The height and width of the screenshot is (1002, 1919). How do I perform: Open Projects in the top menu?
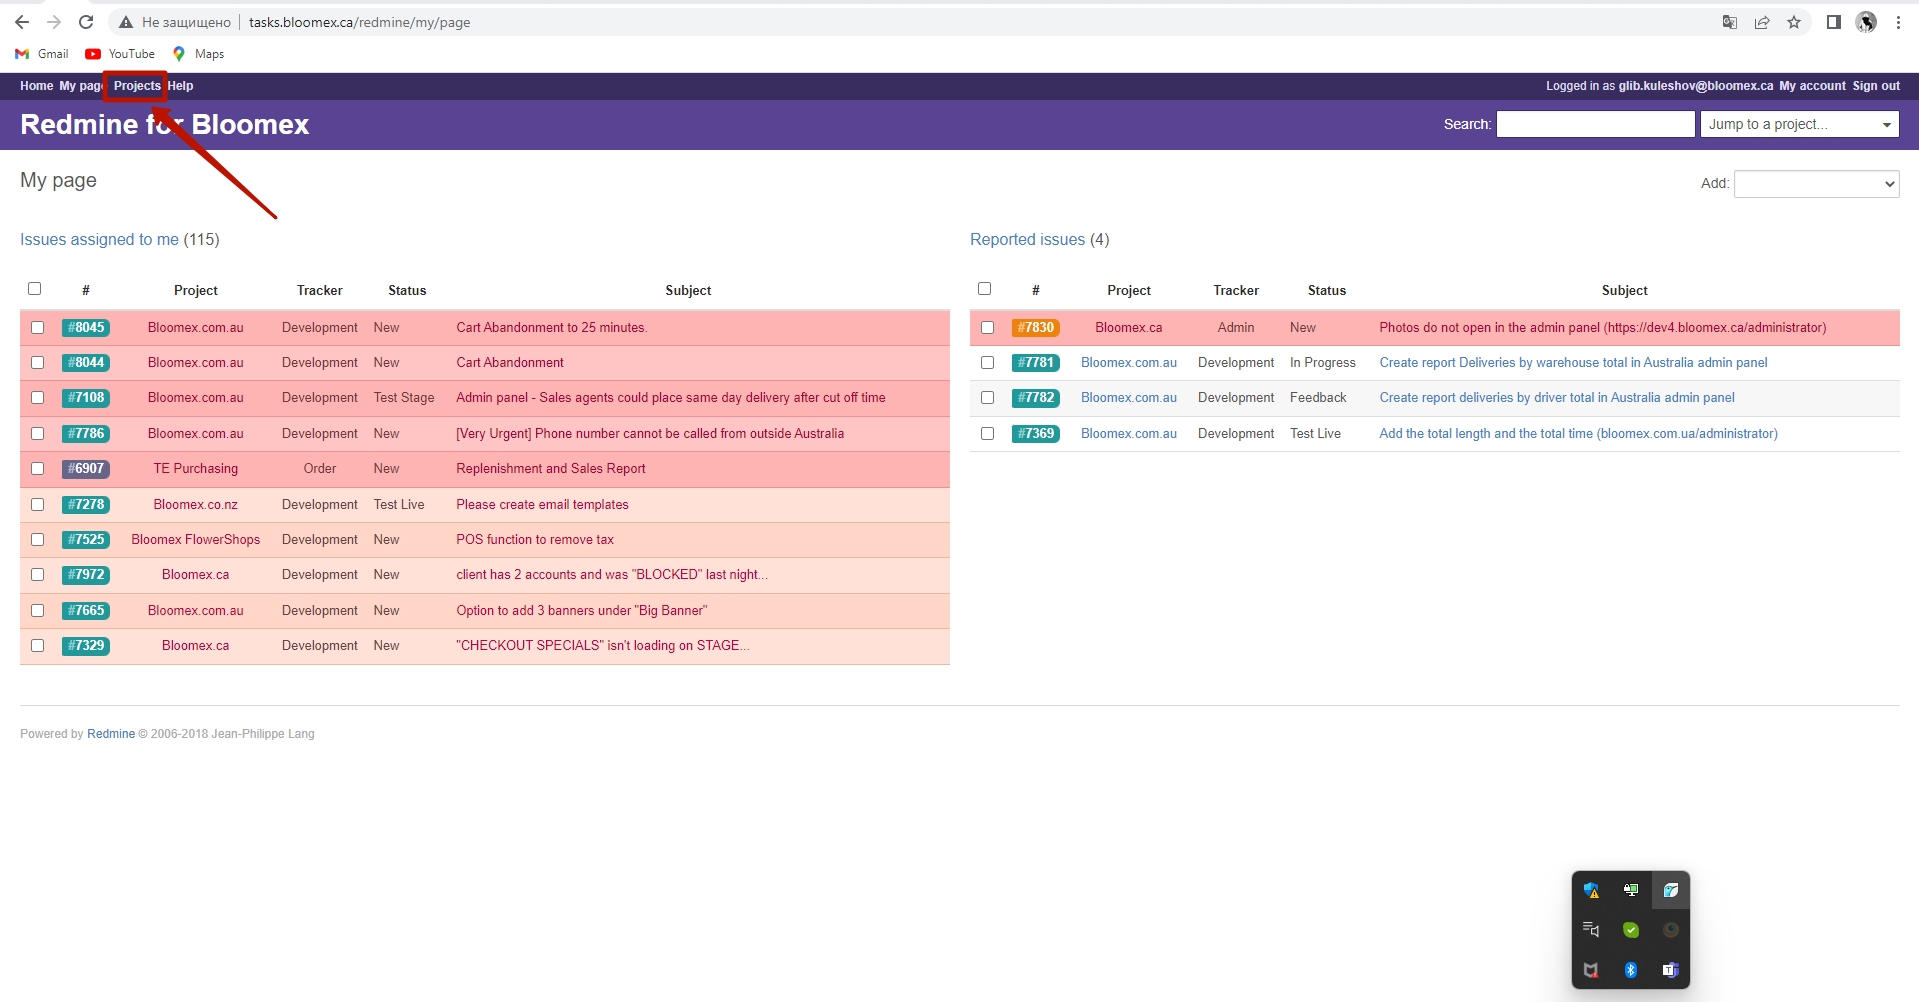click(x=137, y=86)
